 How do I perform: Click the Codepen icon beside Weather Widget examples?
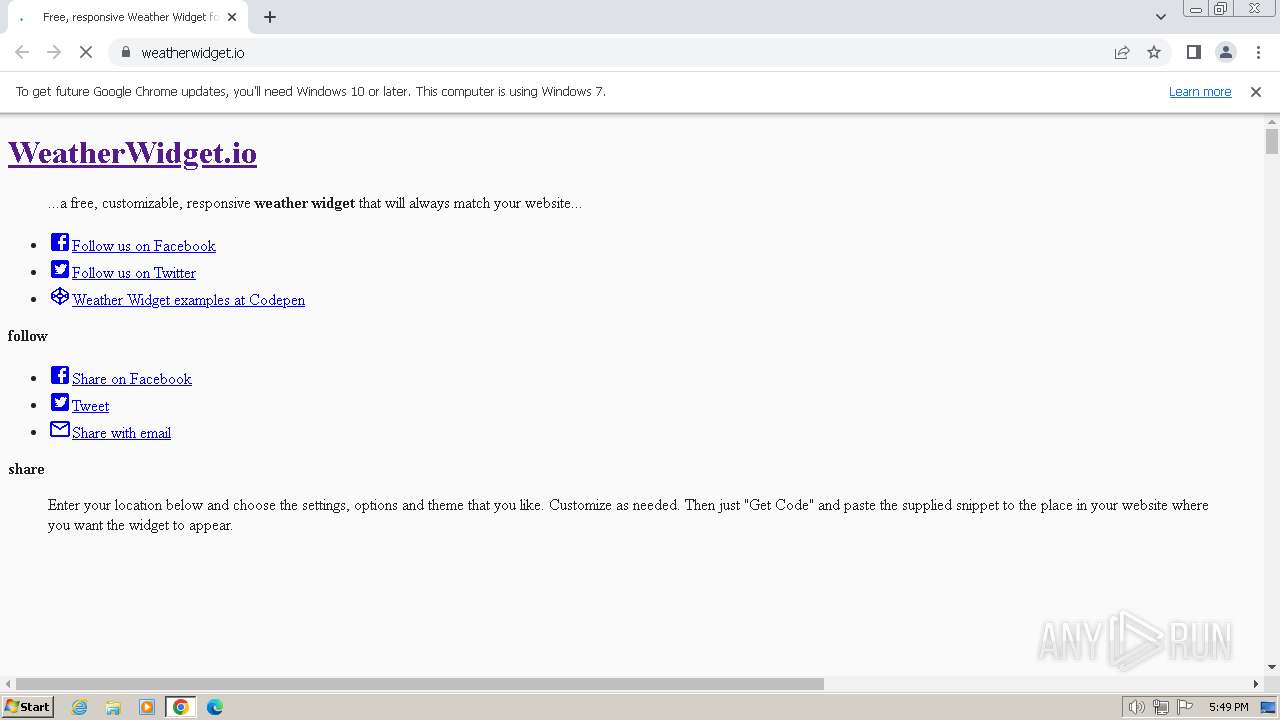tap(60, 297)
